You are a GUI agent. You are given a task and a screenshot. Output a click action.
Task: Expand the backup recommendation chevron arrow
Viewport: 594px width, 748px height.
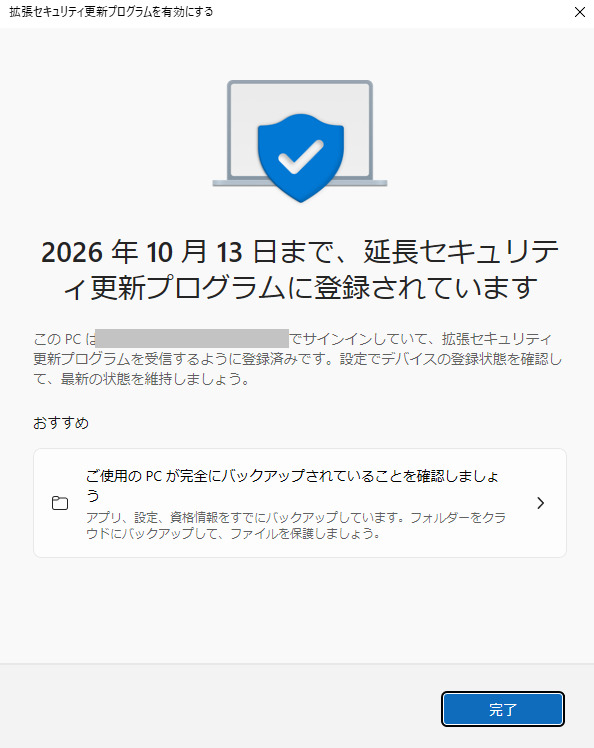click(x=540, y=503)
